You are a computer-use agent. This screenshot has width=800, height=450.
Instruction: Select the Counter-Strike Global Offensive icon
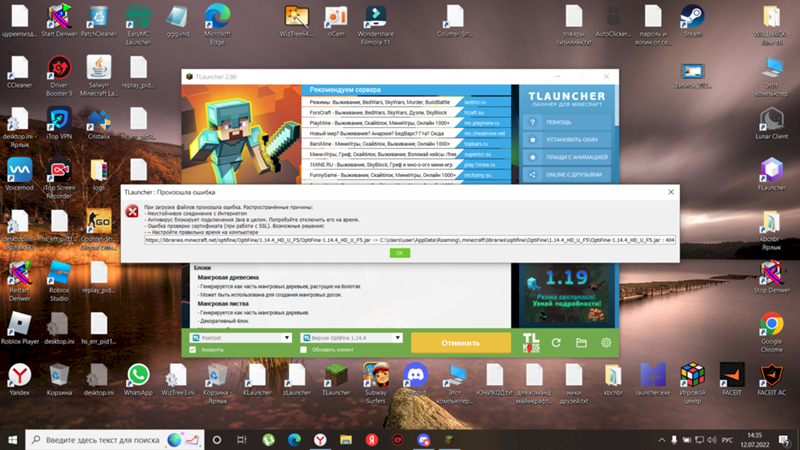[98, 229]
